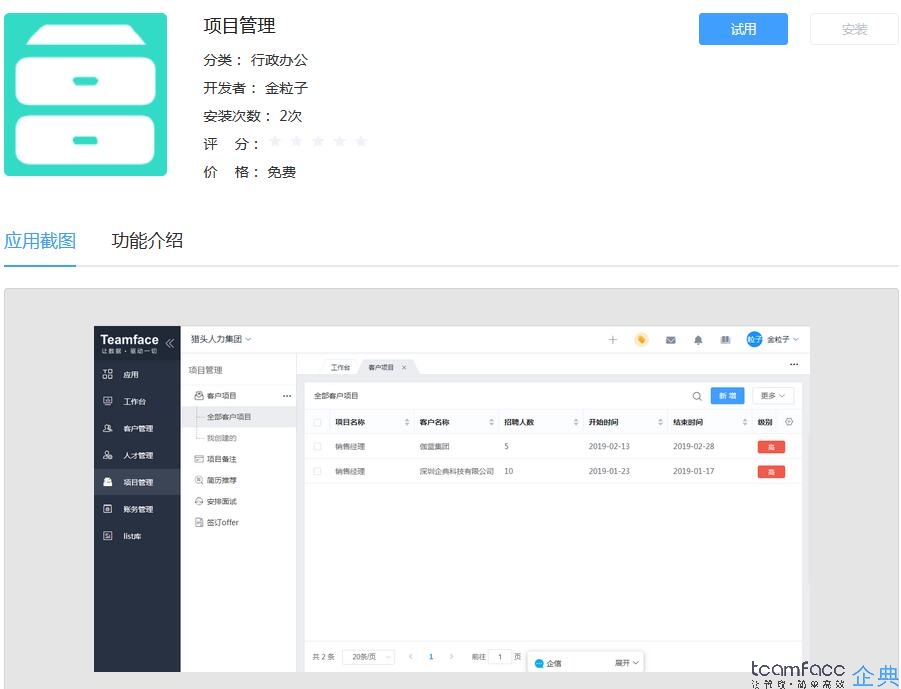The width and height of the screenshot is (901, 689).
Task: Open 人才管理 in the sidebar
Action: (138, 455)
